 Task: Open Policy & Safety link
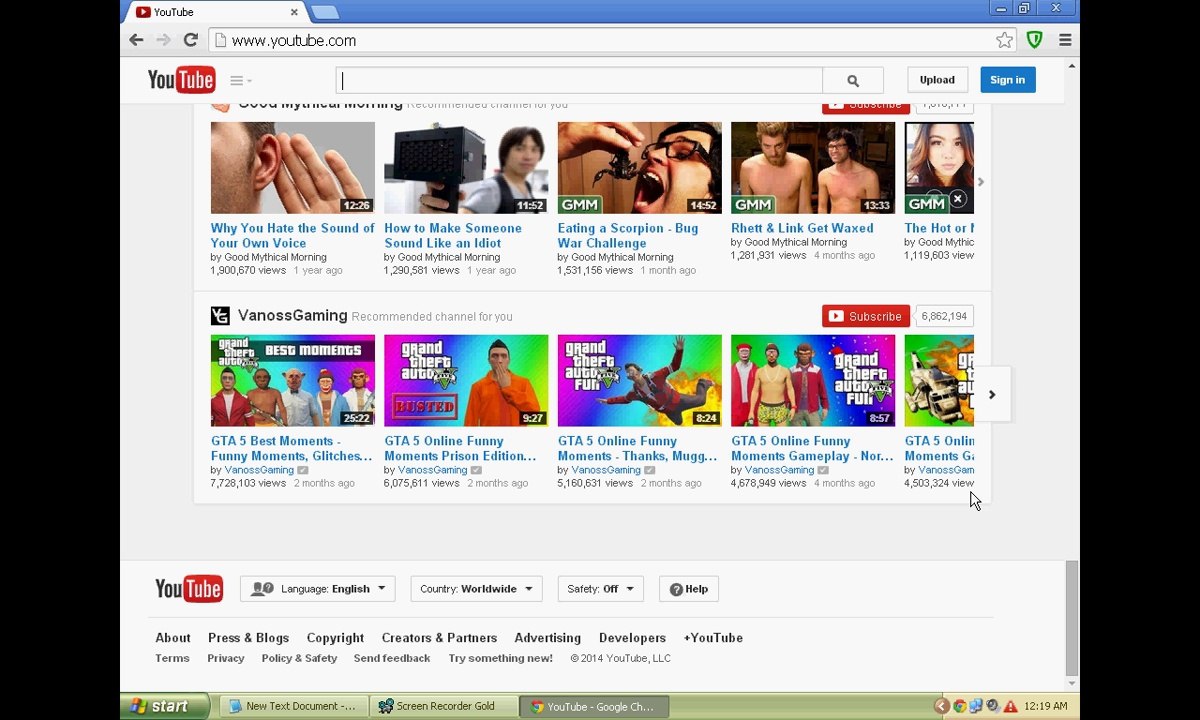tap(299, 658)
